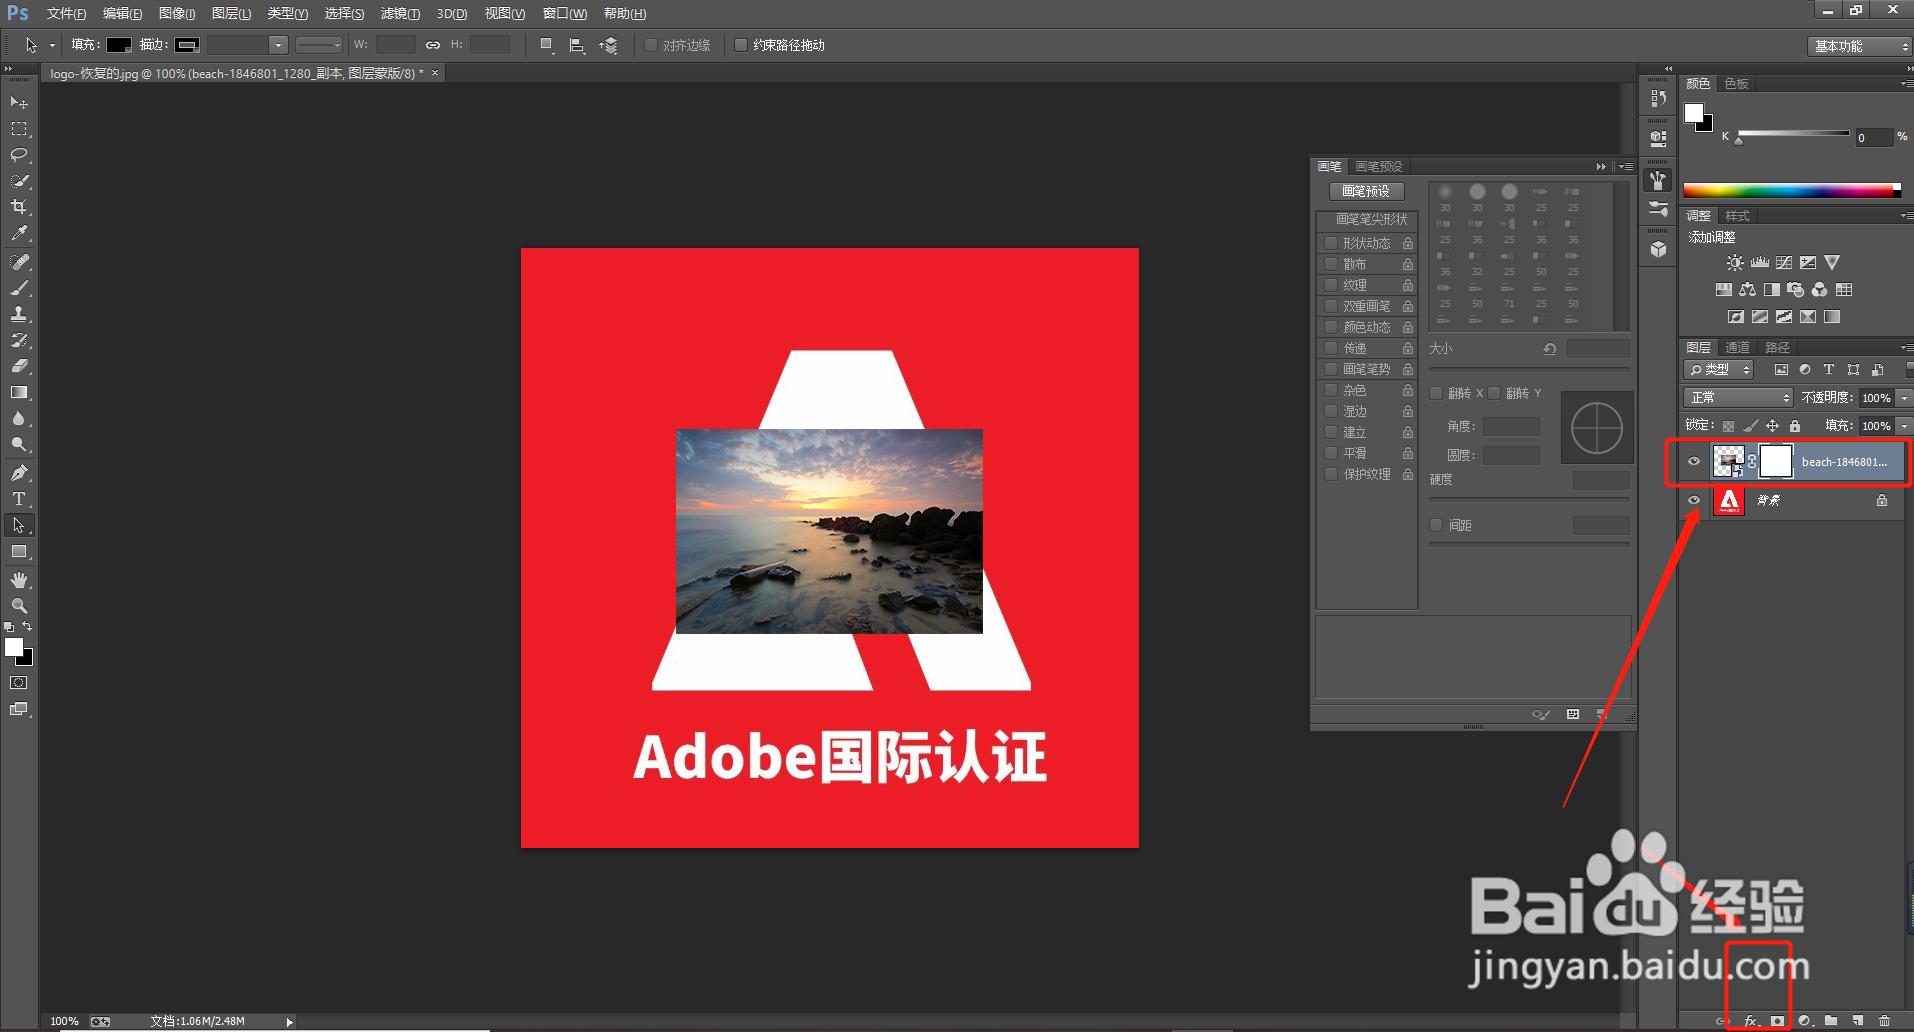Create new fill or adjustment layer icon
The image size is (1914, 1032).
[x=1805, y=1021]
